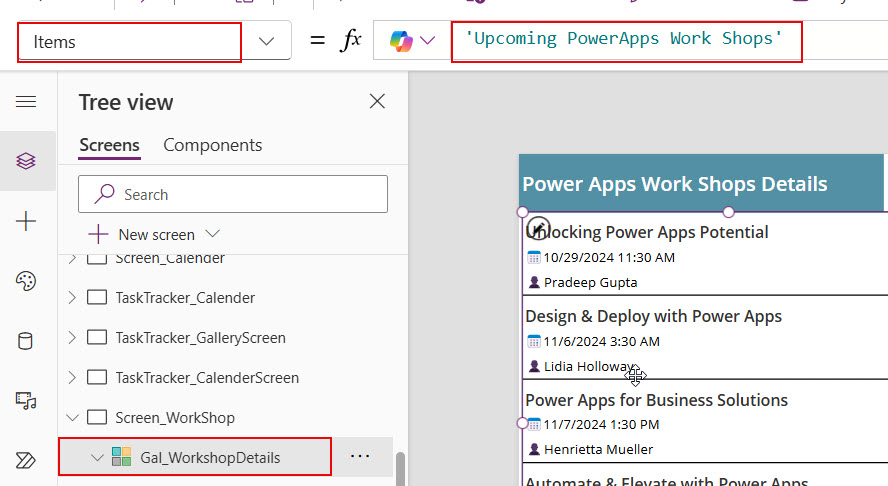Open the more options ellipsis for Gal_WorkshopDetails

click(x=360, y=456)
